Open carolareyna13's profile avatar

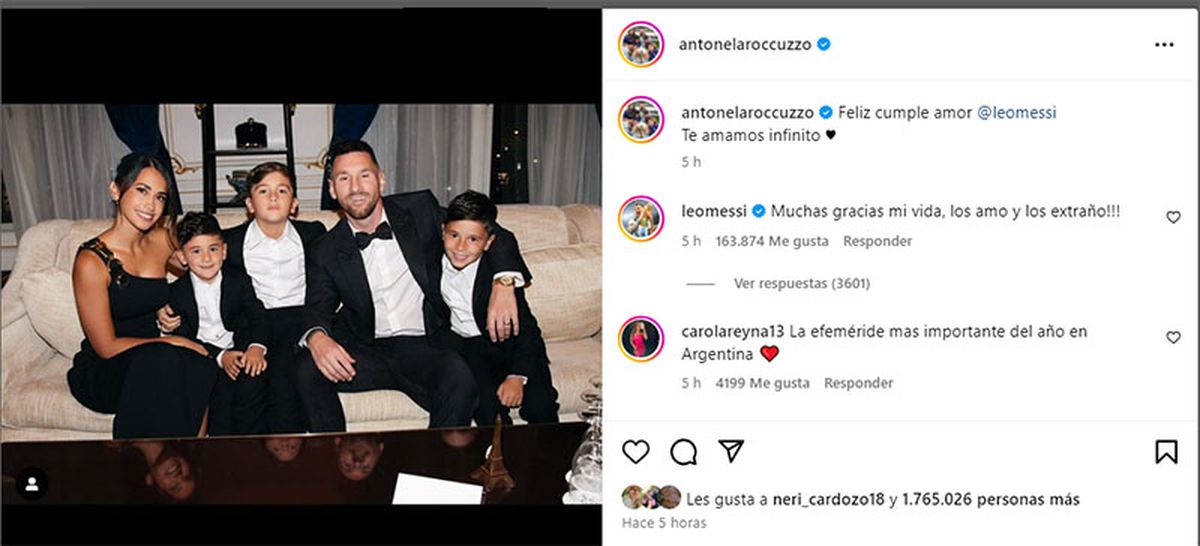pyautogui.click(x=641, y=339)
